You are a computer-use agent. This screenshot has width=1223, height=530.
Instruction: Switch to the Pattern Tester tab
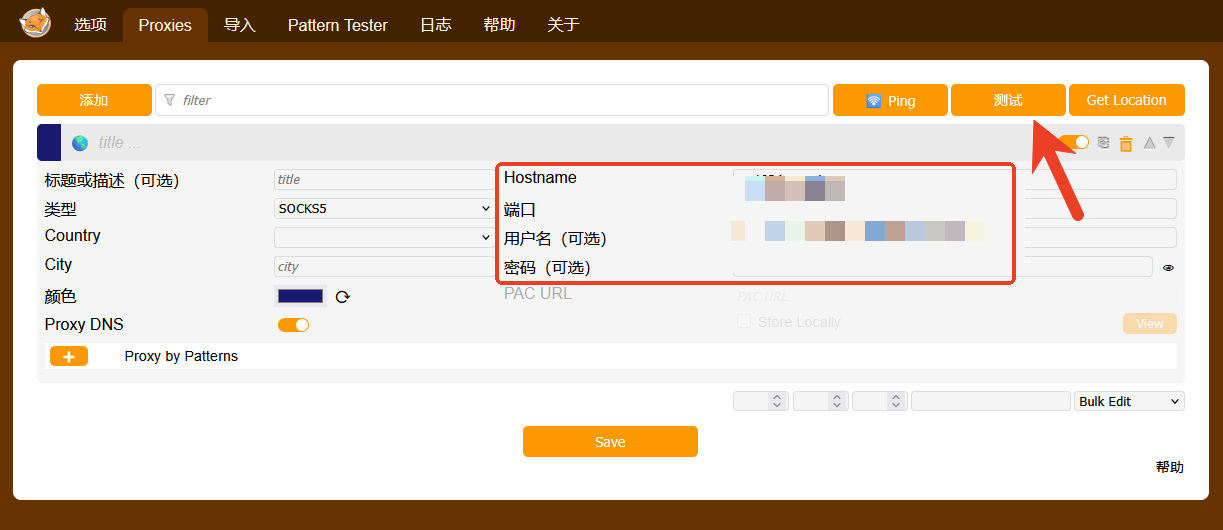tap(337, 25)
